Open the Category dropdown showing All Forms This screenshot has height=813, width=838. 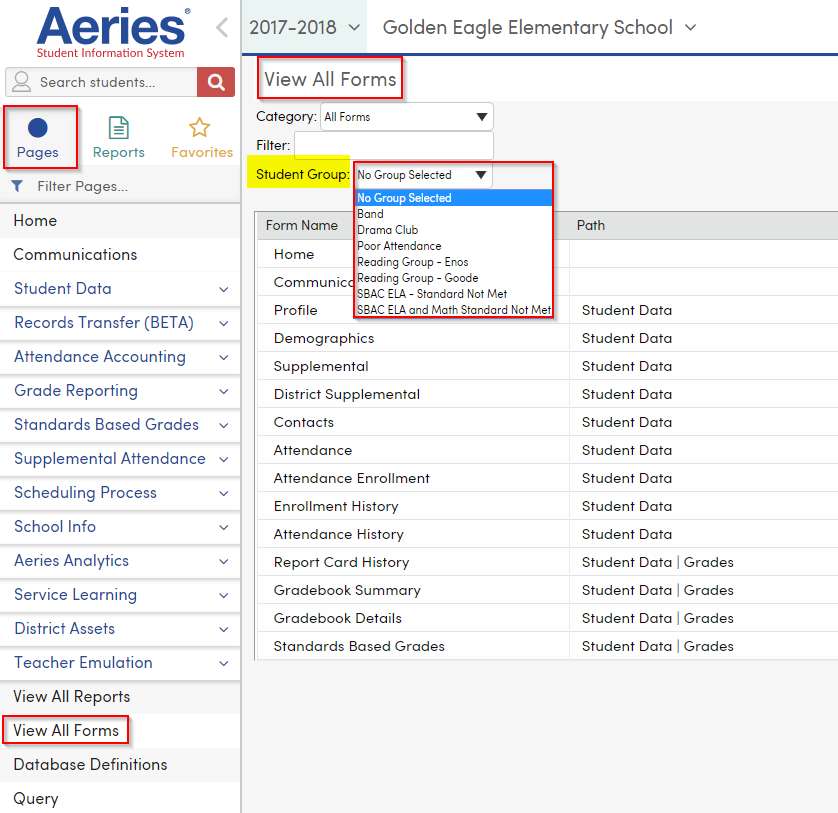[x=405, y=116]
